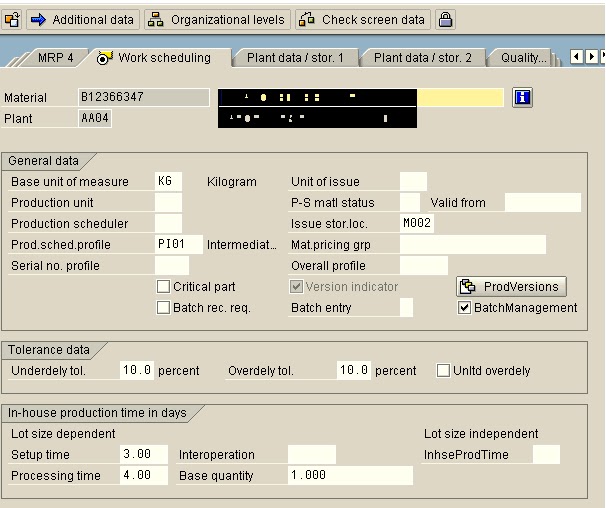Open Organizational levels
The width and height of the screenshot is (606, 508).
pos(217,19)
